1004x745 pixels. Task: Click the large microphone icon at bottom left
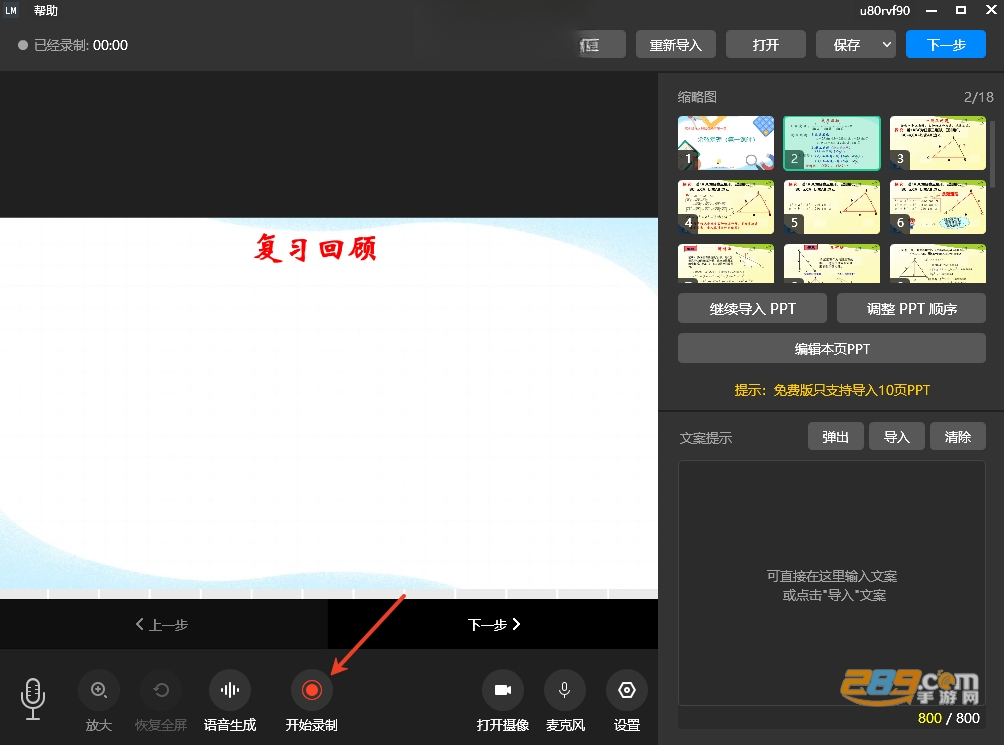[x=33, y=699]
